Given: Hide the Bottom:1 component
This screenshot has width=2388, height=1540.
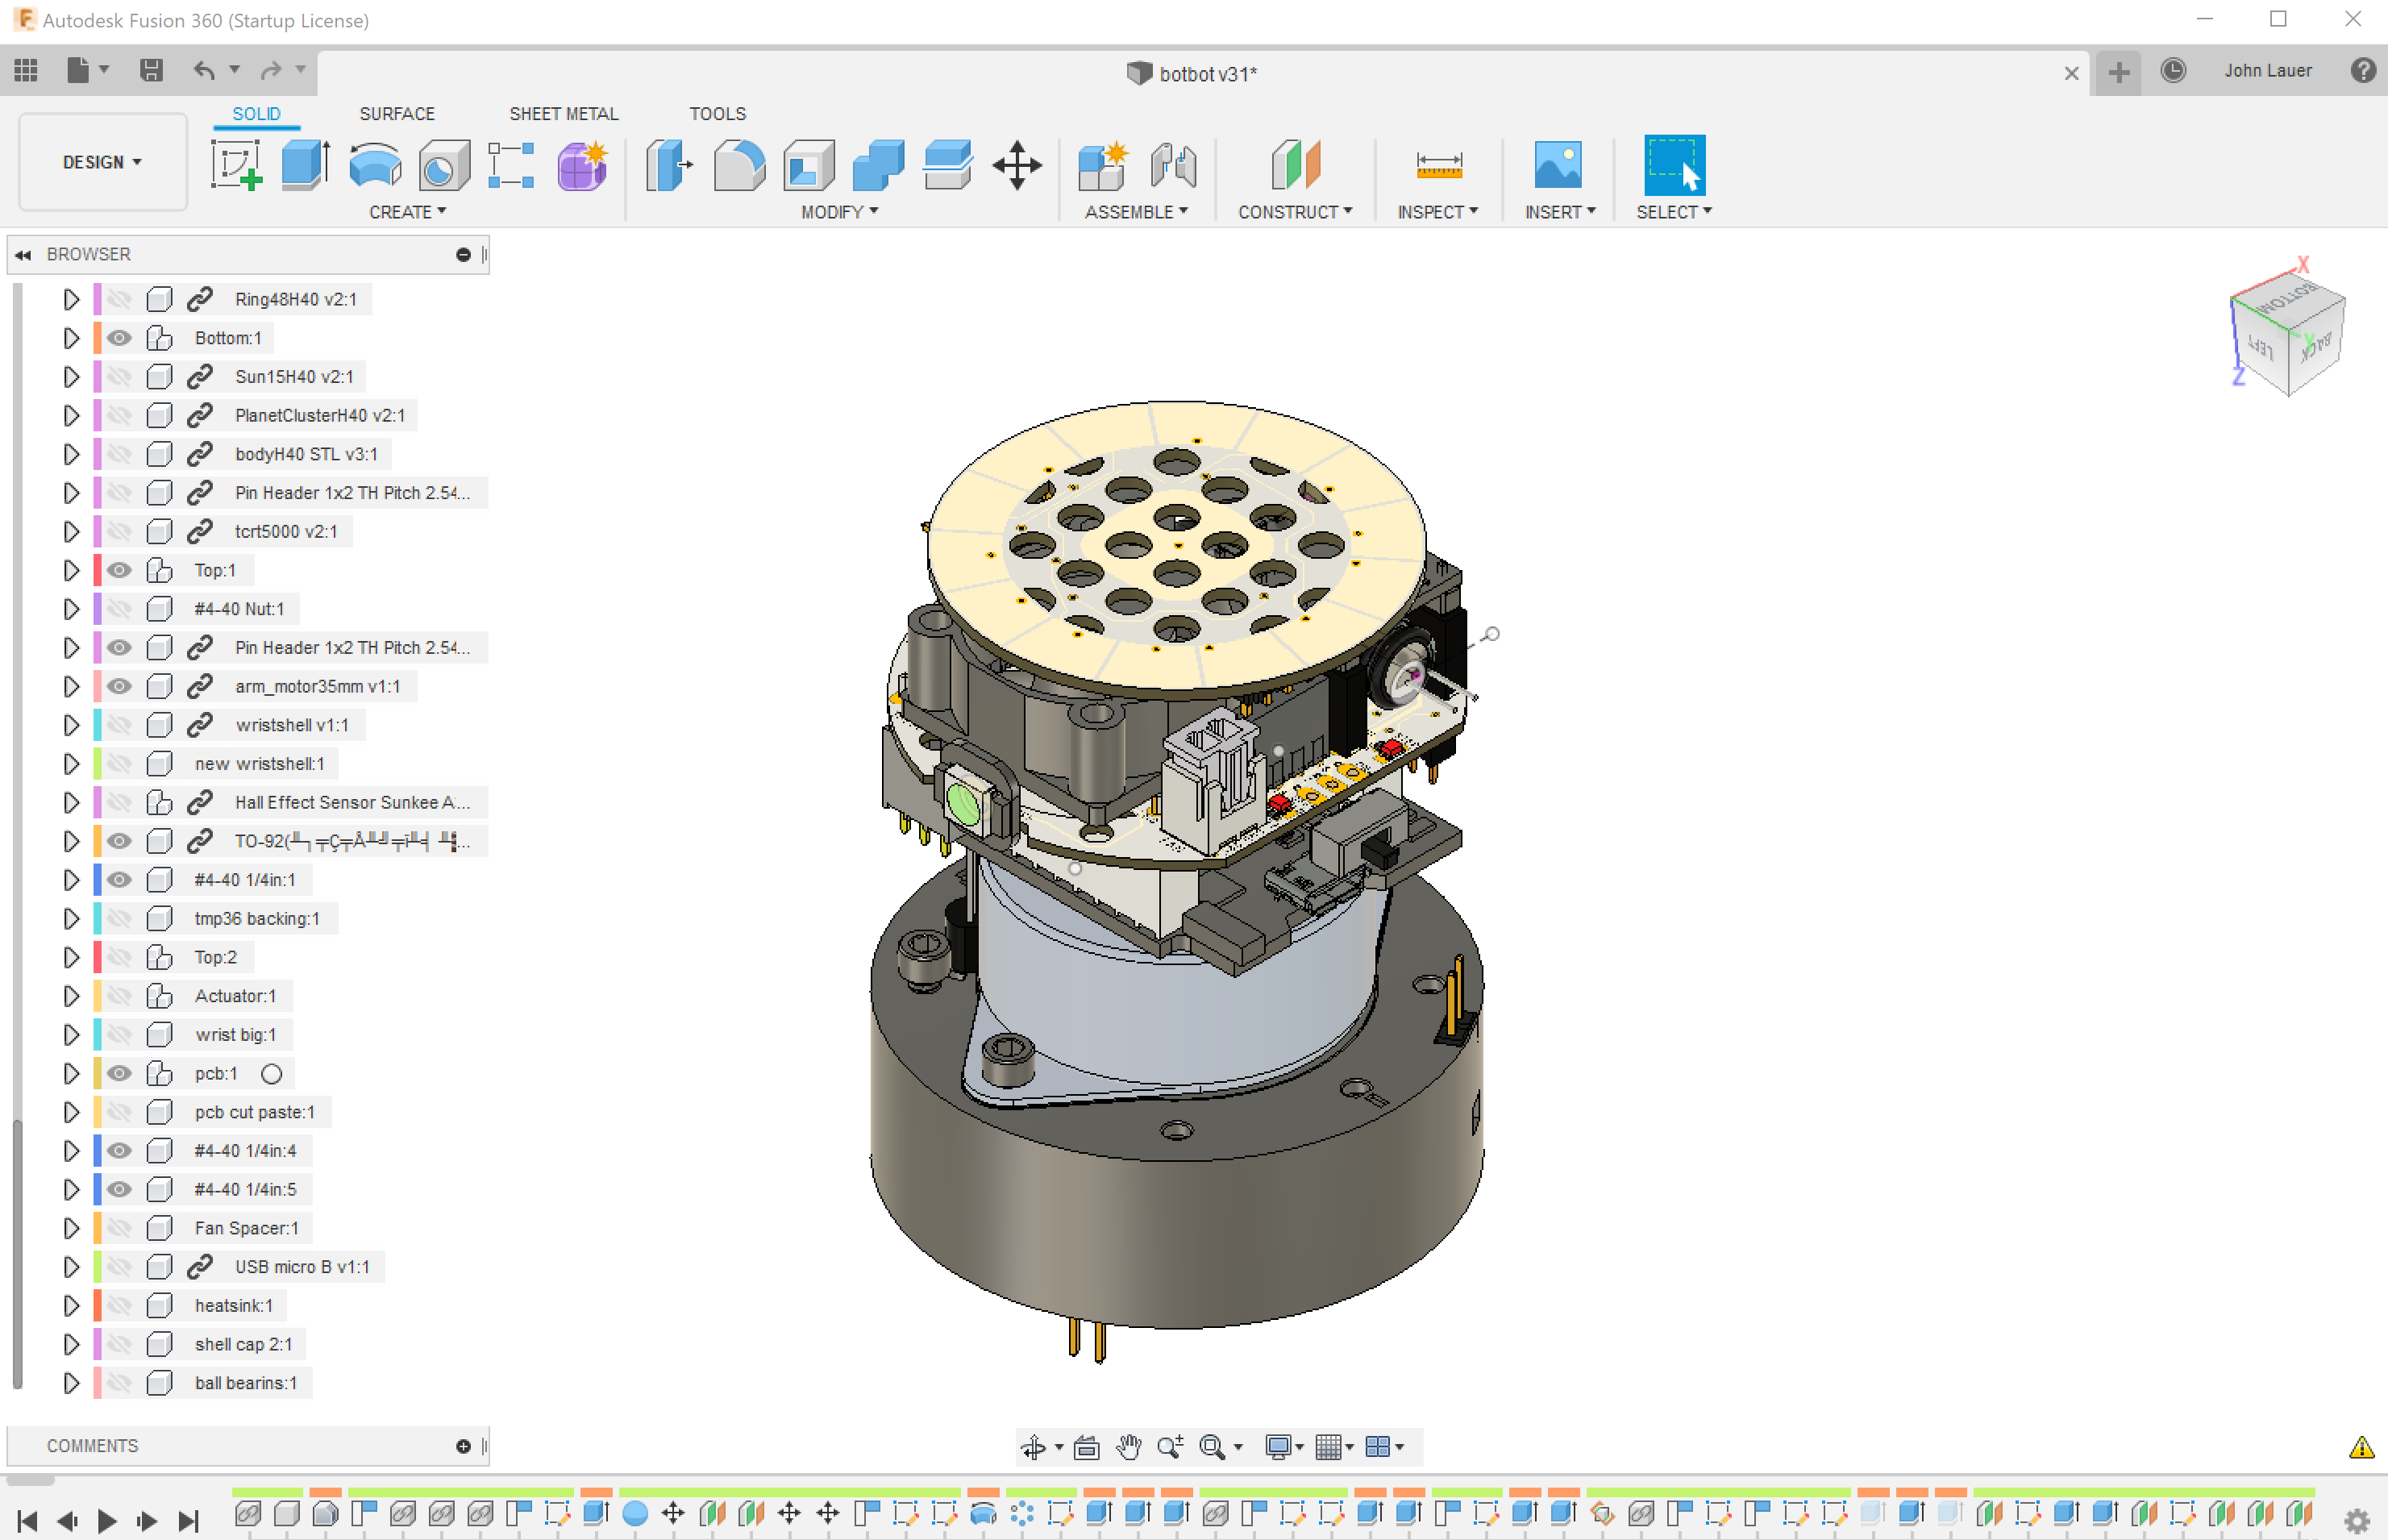Looking at the screenshot, I should pyautogui.click(x=119, y=338).
